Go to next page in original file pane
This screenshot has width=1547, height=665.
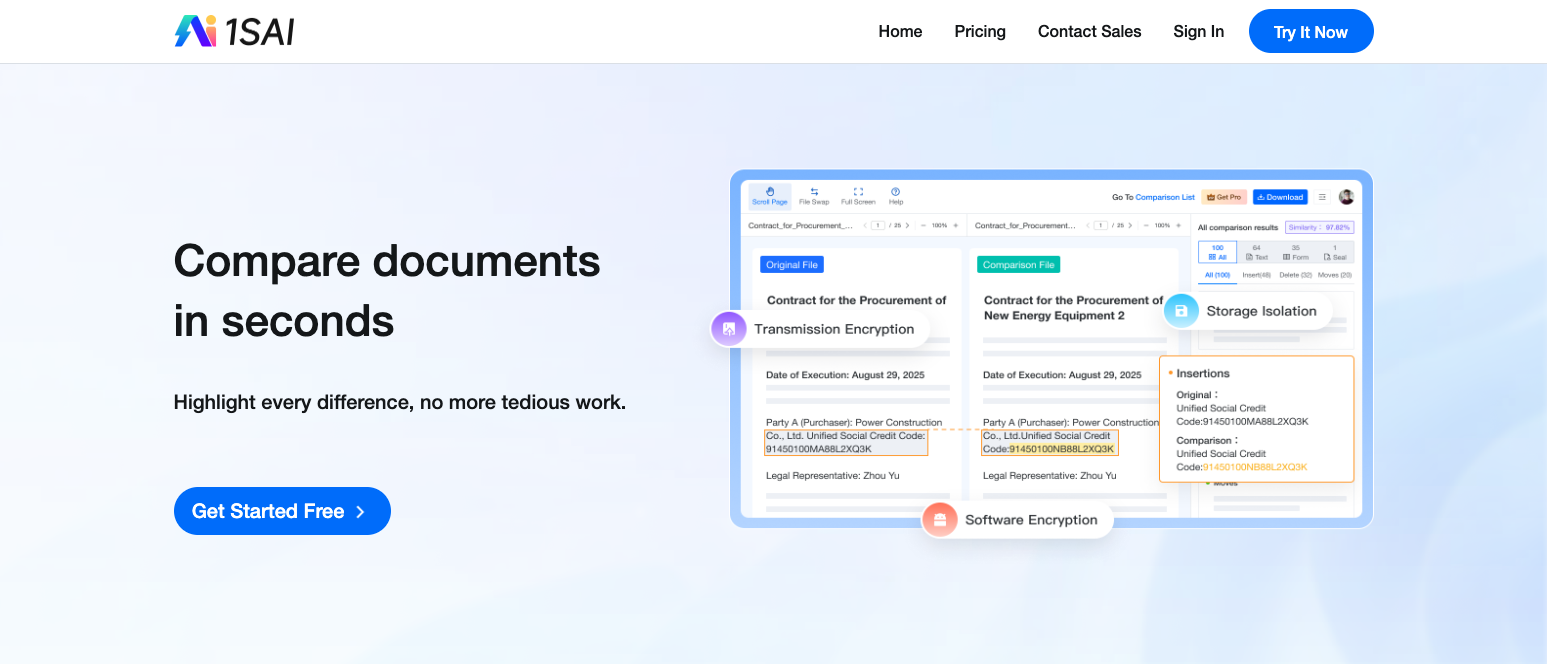(x=907, y=226)
